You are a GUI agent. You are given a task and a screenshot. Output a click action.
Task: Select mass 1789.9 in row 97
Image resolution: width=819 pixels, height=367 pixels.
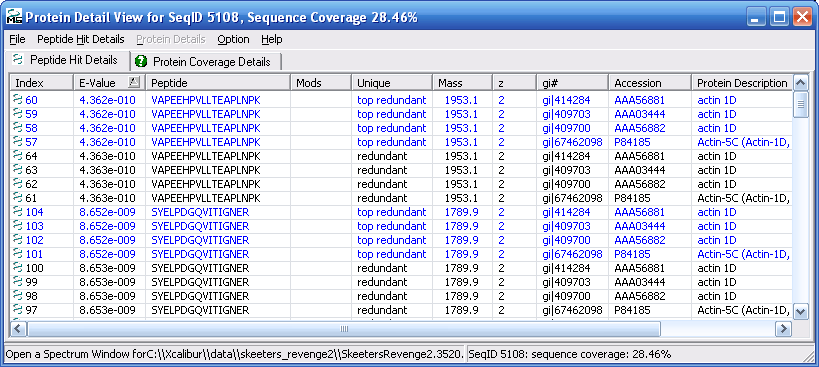[462, 310]
